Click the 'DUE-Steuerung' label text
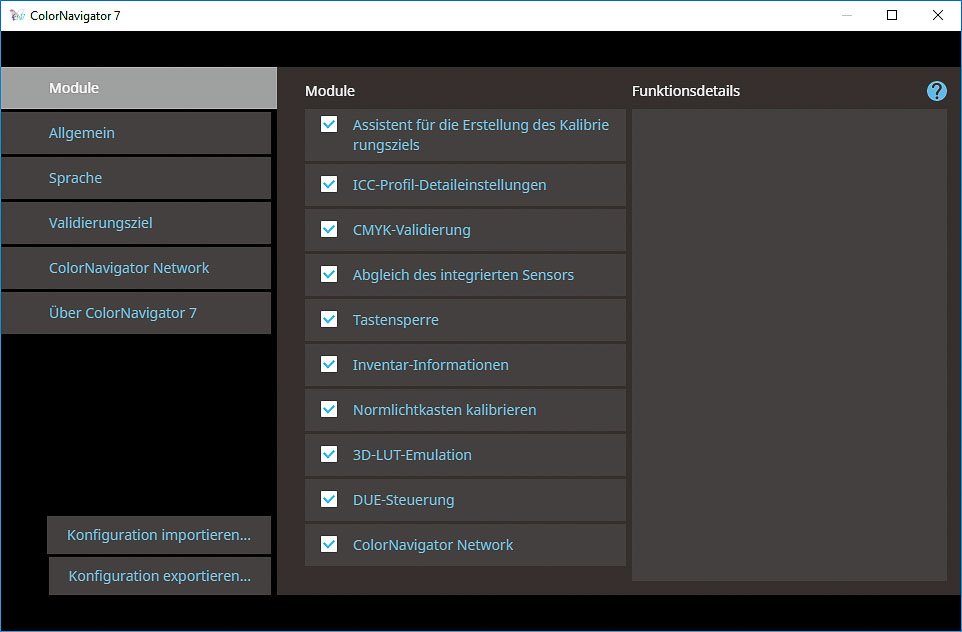Image resolution: width=962 pixels, height=632 pixels. [x=404, y=500]
